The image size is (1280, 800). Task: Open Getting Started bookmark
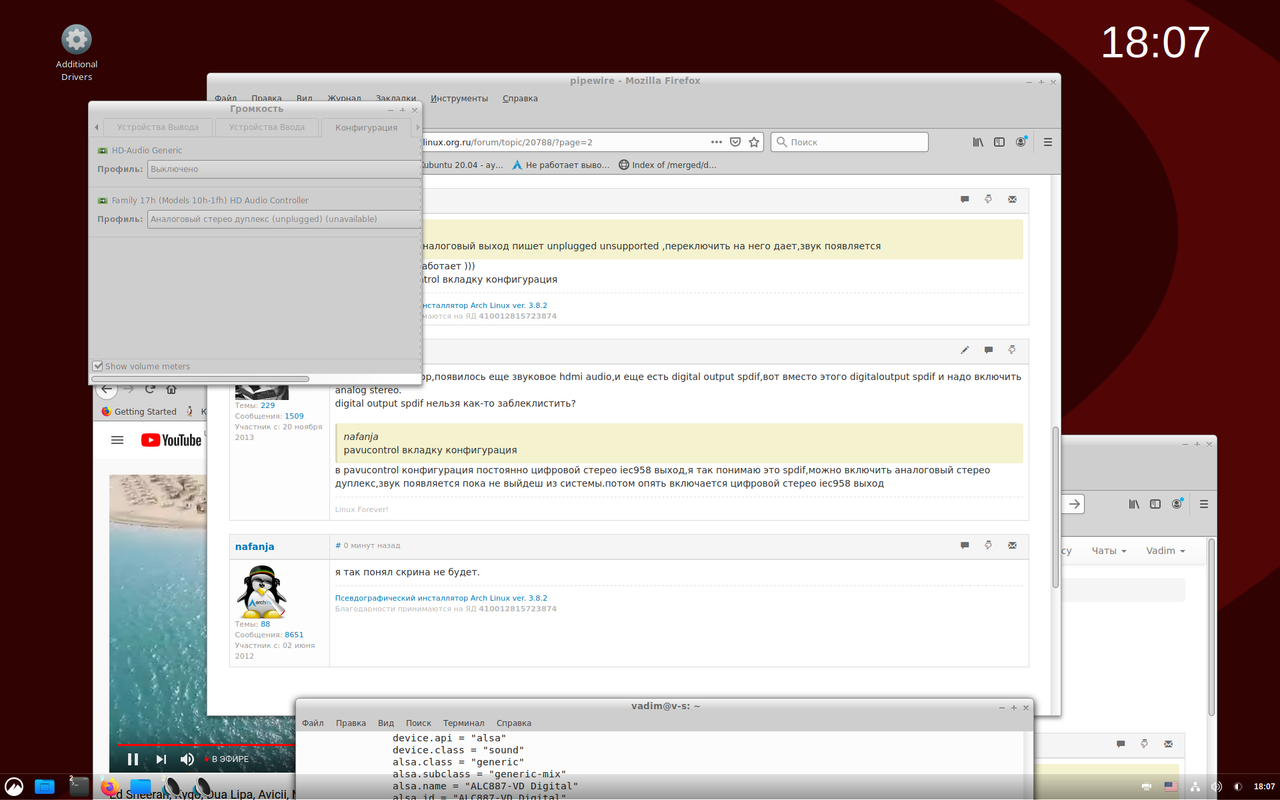pos(138,411)
